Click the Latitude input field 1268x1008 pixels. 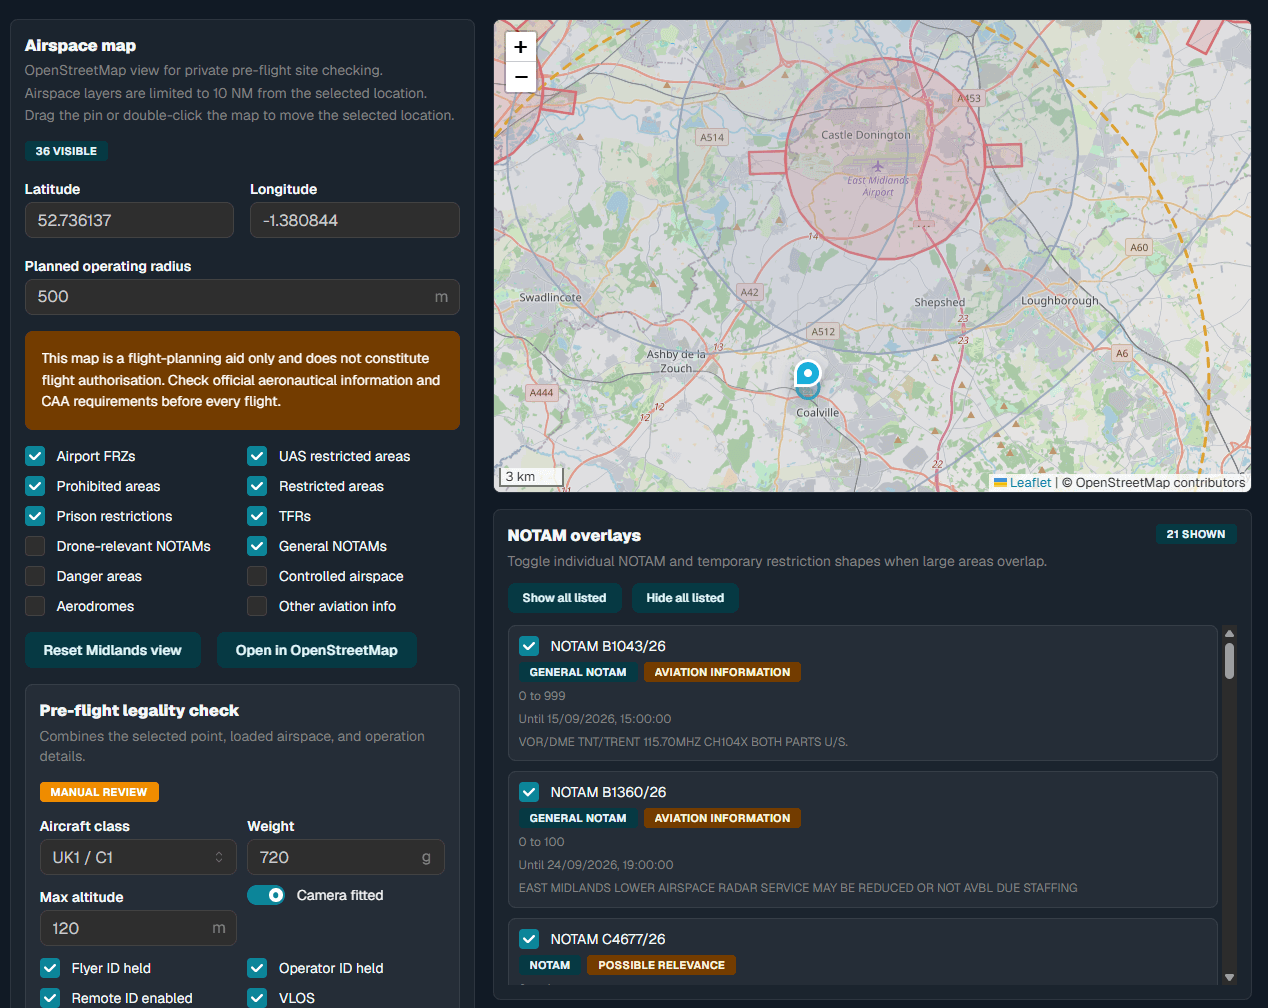129,220
